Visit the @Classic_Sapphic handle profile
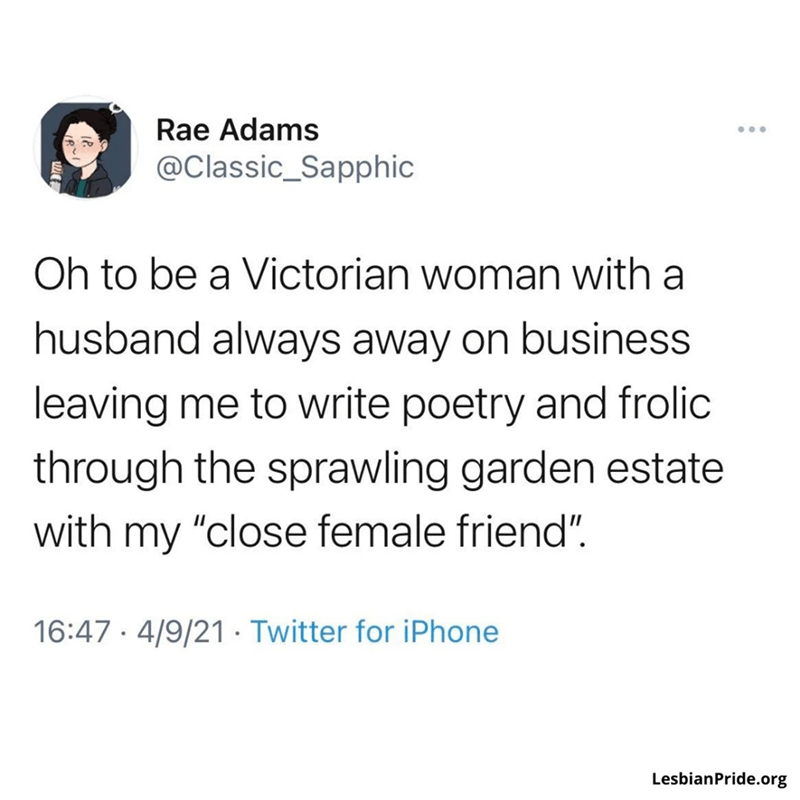The image size is (800, 800). click(285, 167)
